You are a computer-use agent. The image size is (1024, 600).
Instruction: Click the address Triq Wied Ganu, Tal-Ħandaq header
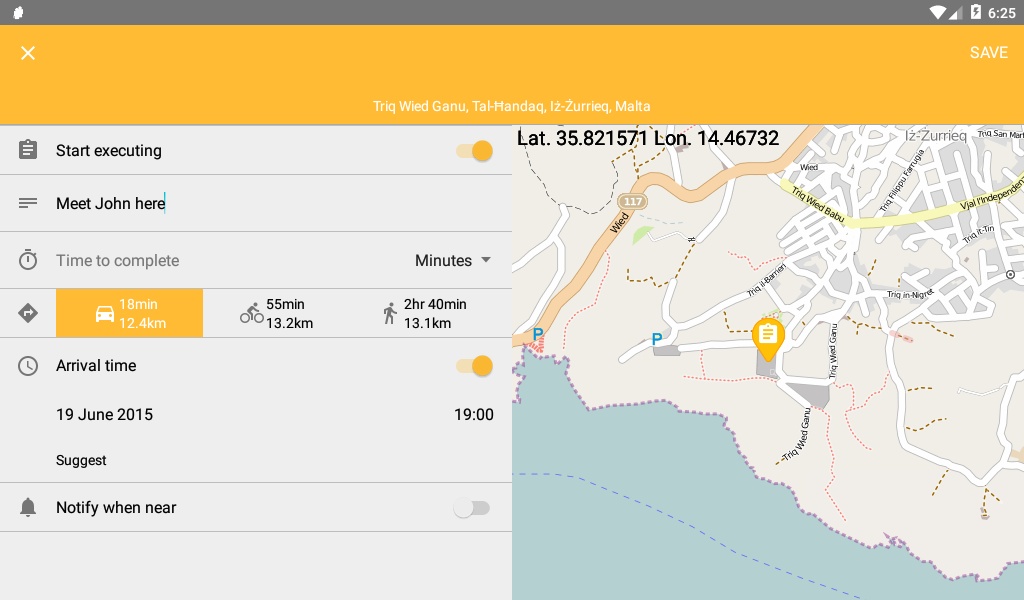[511, 106]
